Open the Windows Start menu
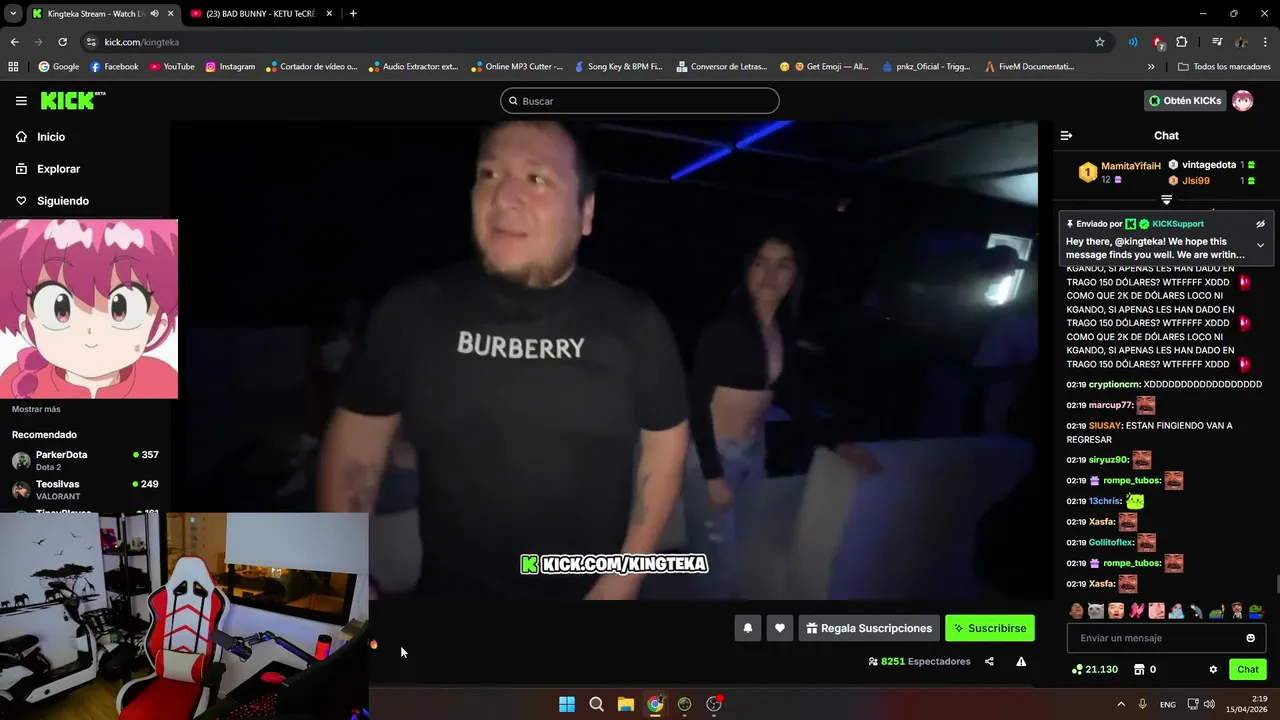 pos(567,704)
